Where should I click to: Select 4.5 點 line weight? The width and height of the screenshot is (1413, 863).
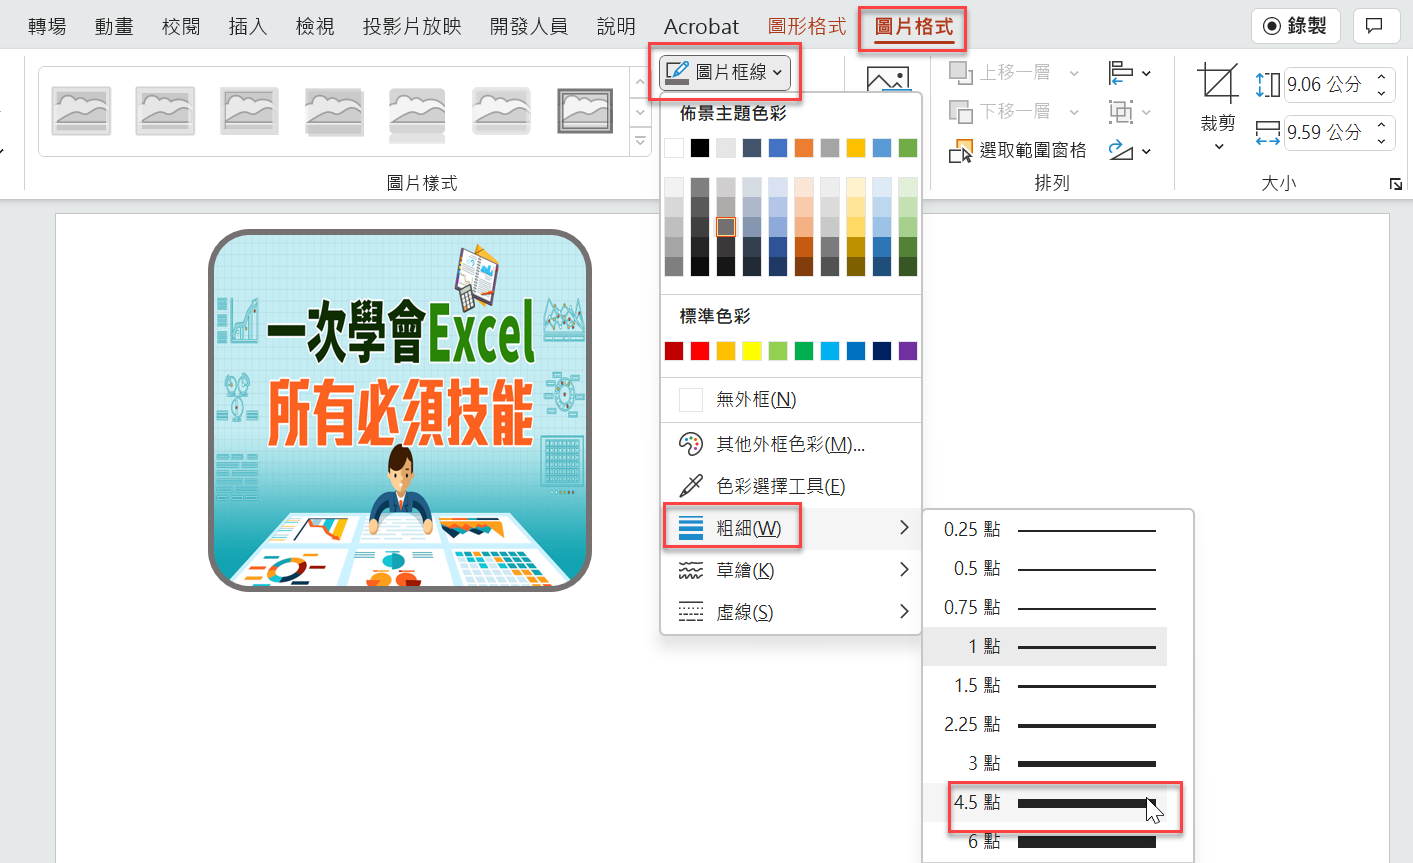tap(1045, 803)
